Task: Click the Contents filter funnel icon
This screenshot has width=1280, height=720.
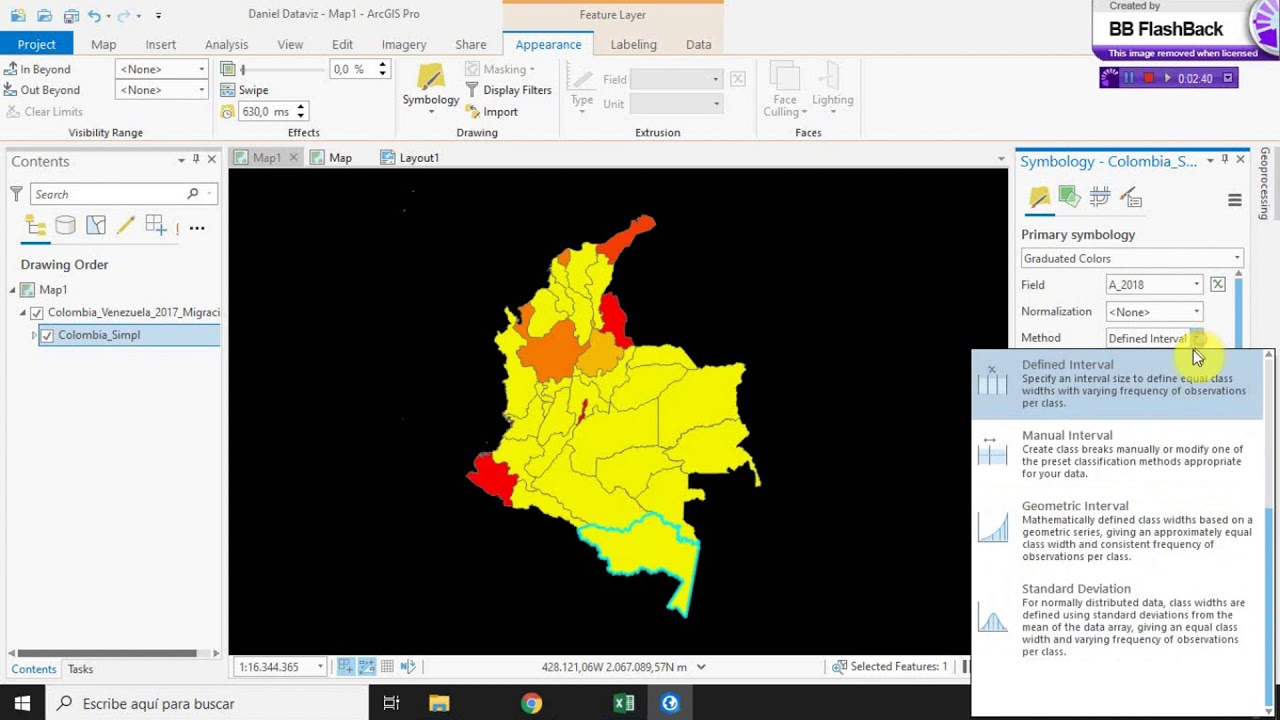Action: pos(16,194)
